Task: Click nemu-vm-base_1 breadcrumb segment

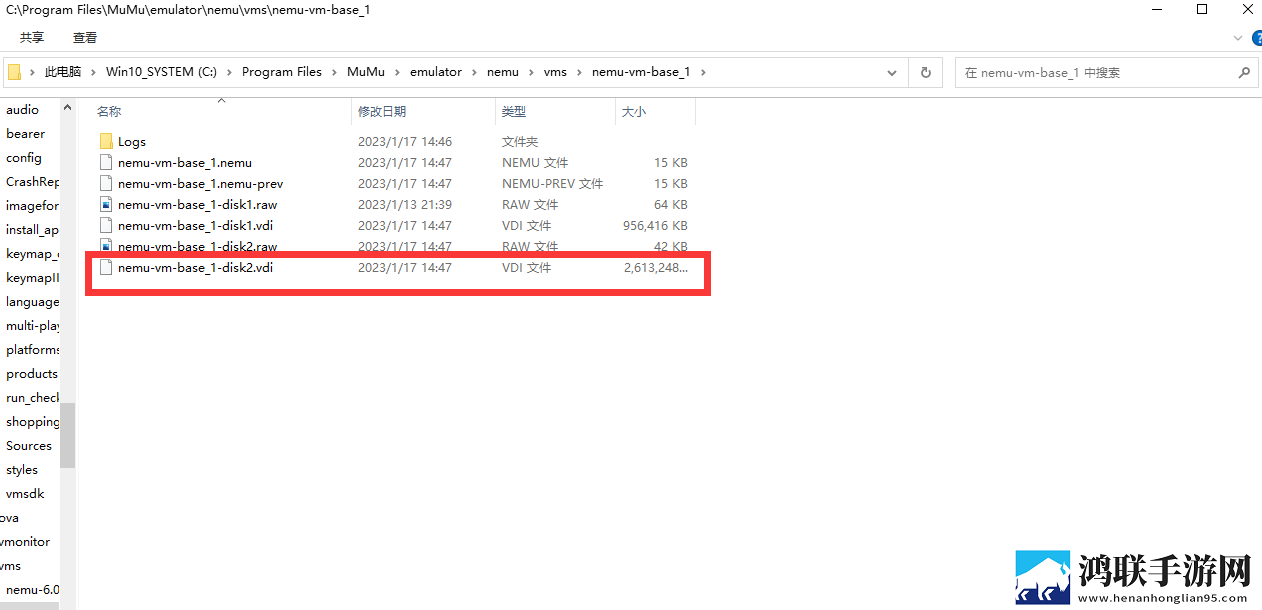Action: click(x=641, y=72)
